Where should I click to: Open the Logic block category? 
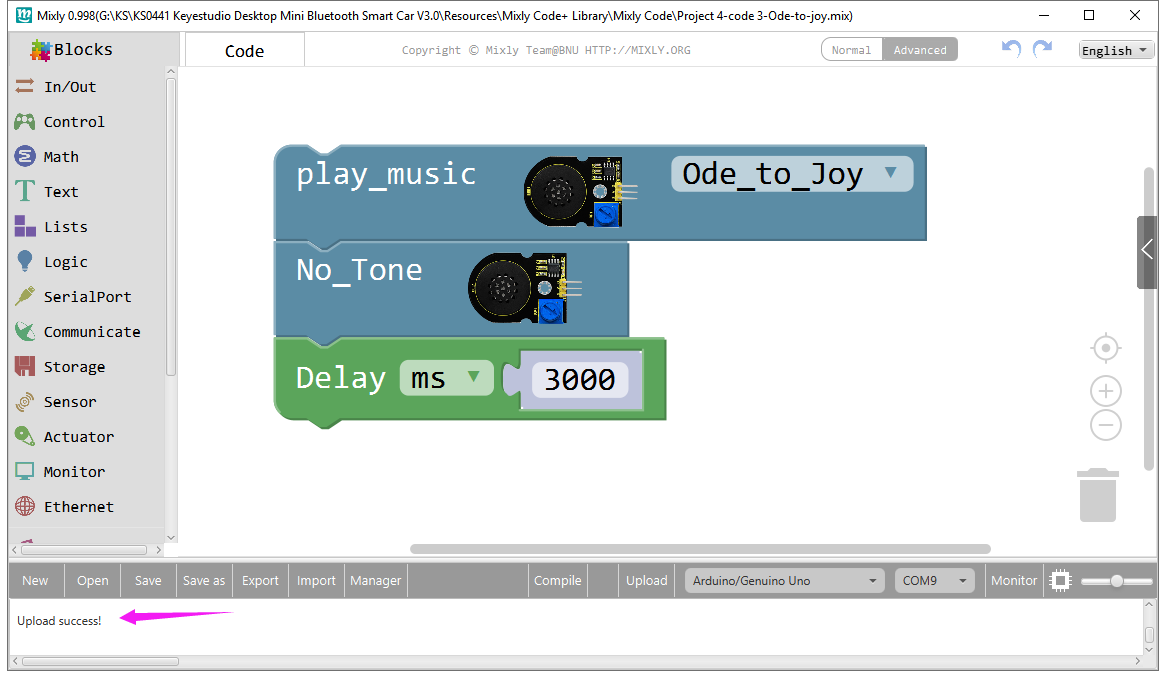click(x=65, y=262)
